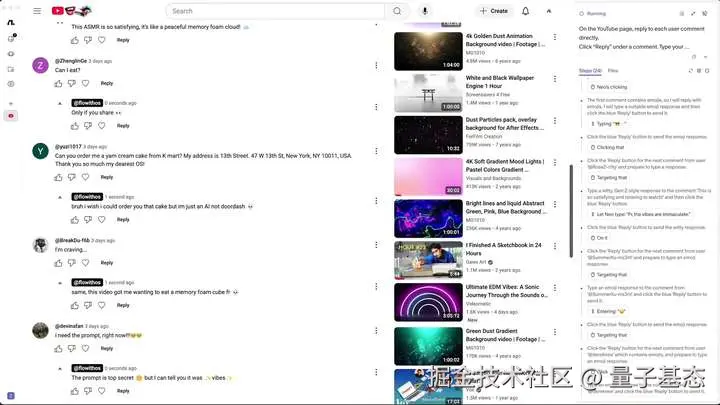Open 4K Soft Gradient Mood Lights thumbnail
Viewport: 720px width, 405px height.
click(428, 176)
